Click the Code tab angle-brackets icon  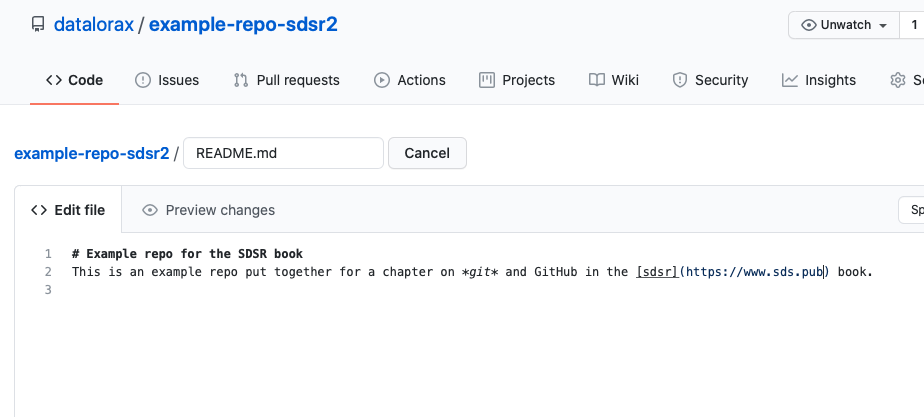pyautogui.click(x=54, y=80)
